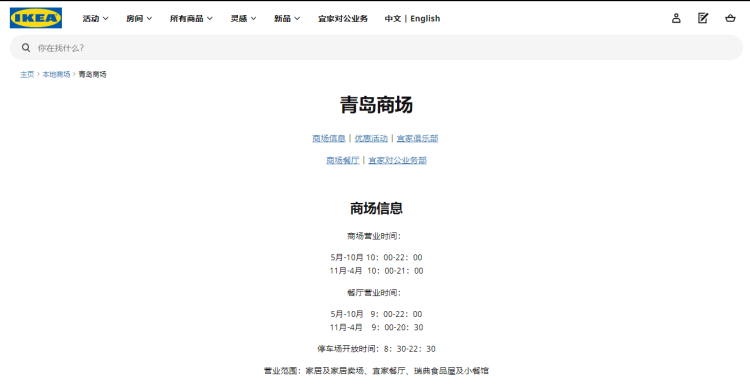
Task: Expand the 房间 dropdown menu
Action: click(x=139, y=18)
